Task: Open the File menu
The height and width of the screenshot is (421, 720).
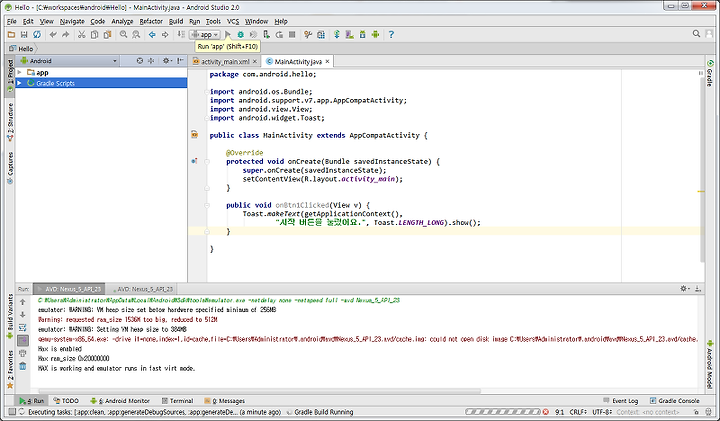Action: coord(12,21)
